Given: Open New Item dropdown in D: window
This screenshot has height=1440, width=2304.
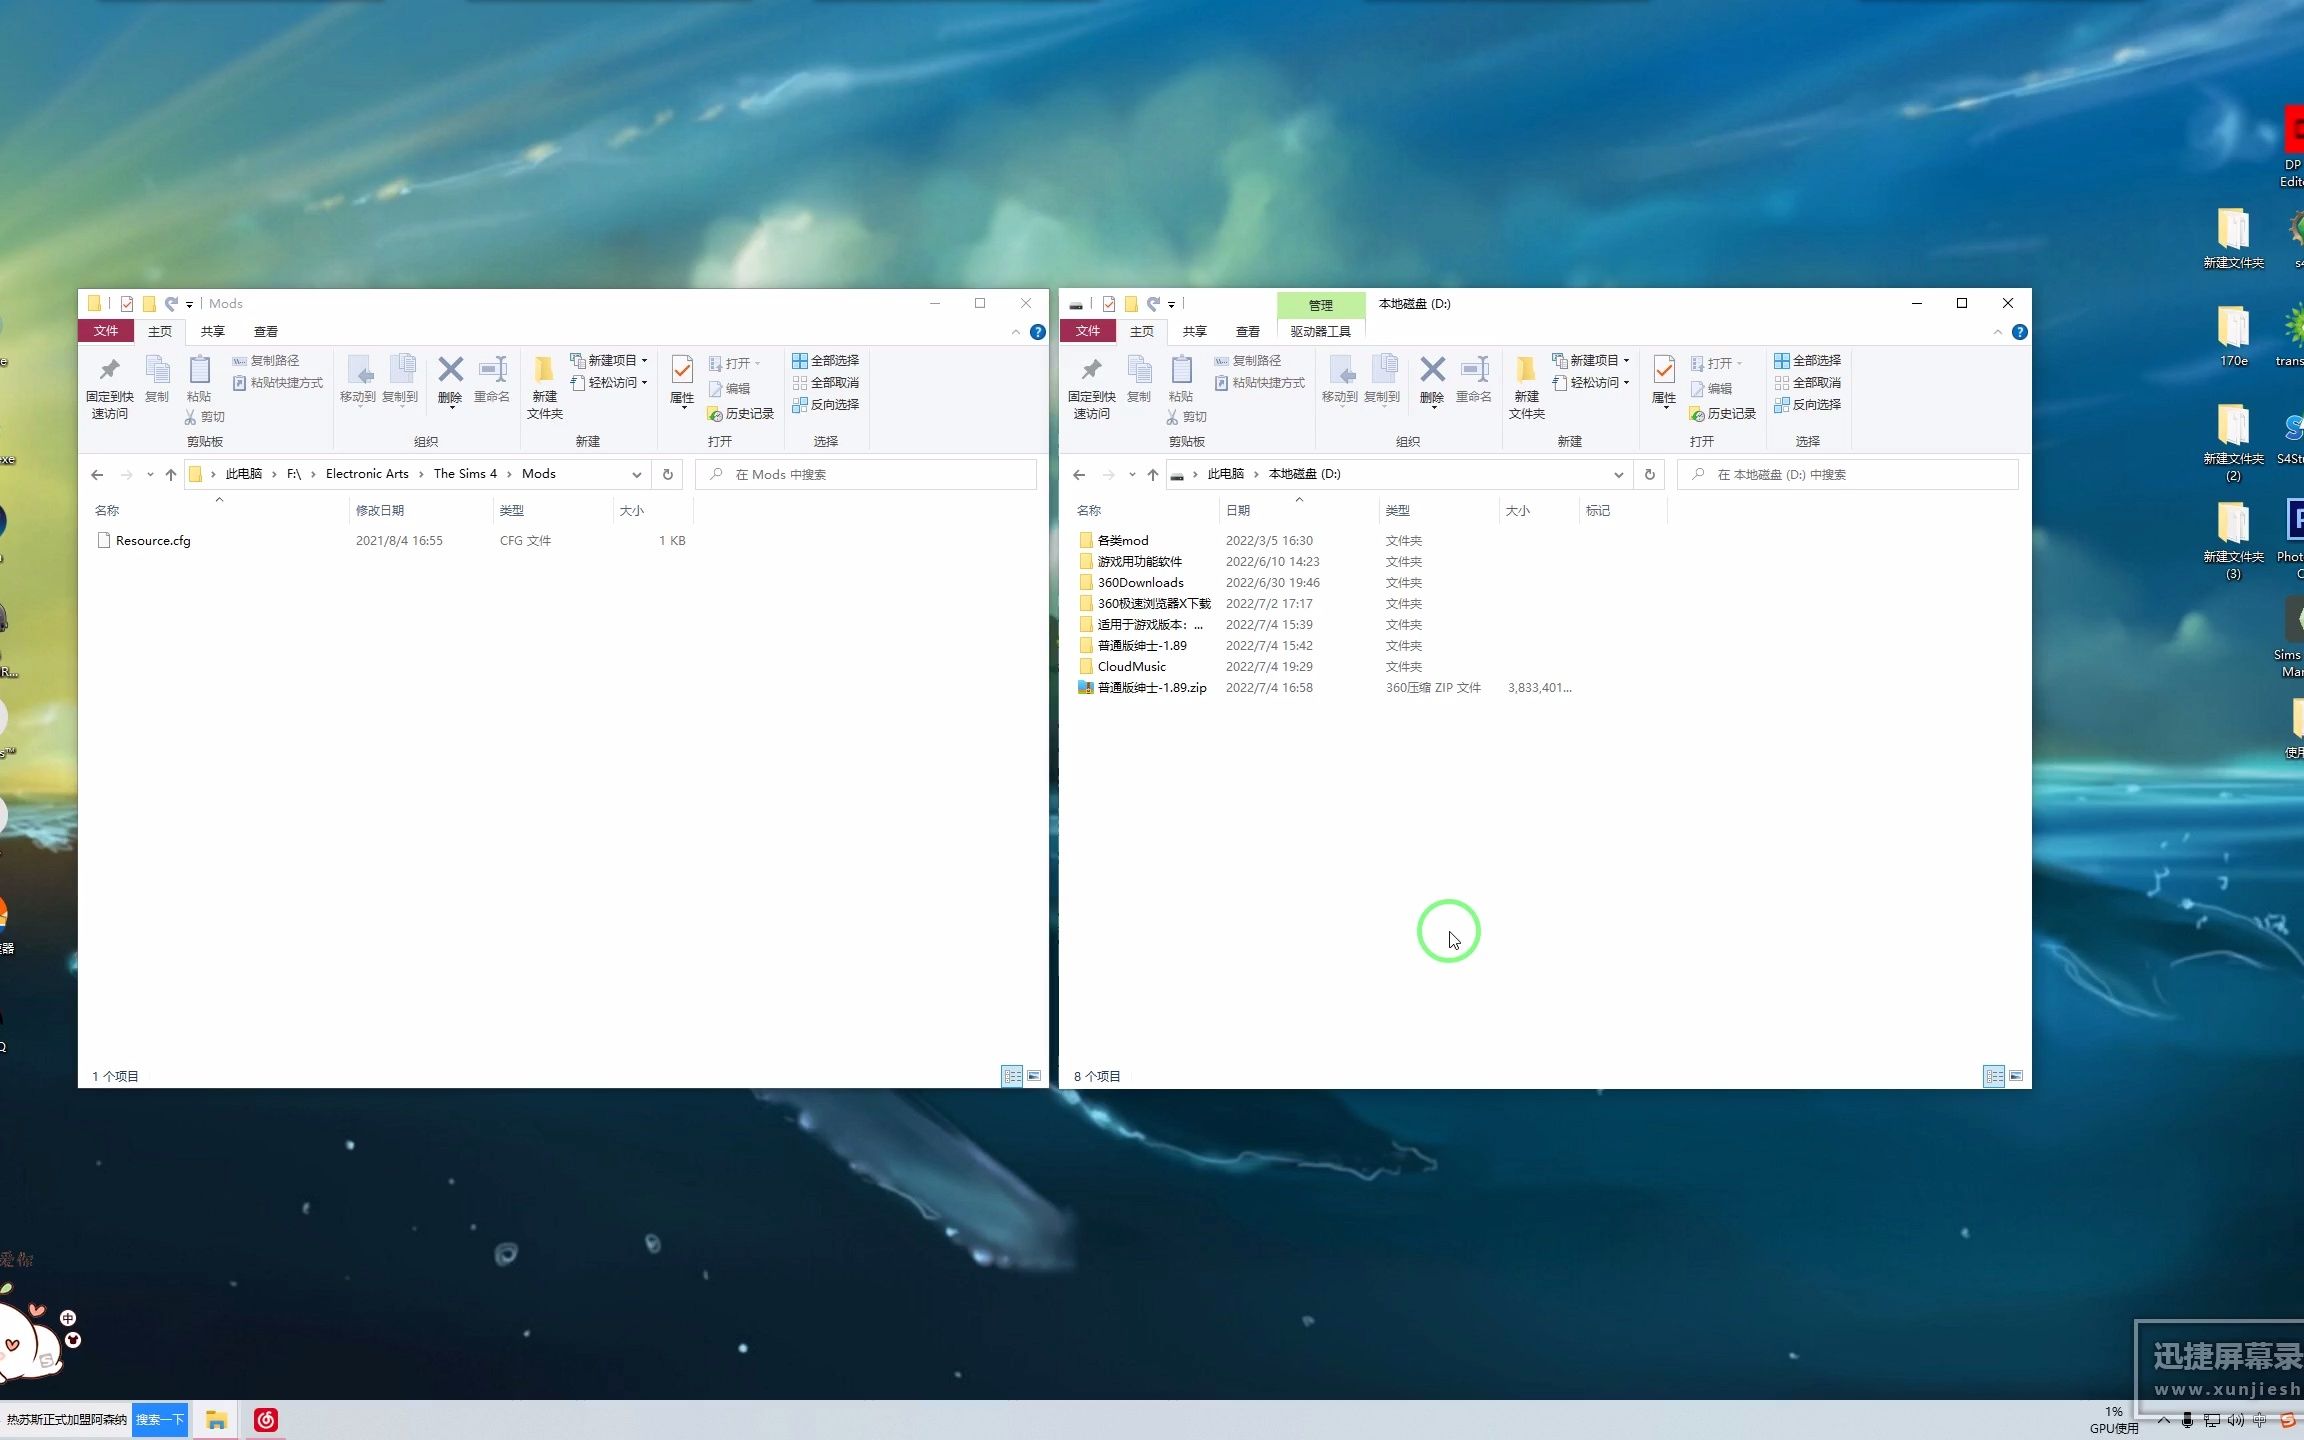Looking at the screenshot, I should pyautogui.click(x=1592, y=360).
